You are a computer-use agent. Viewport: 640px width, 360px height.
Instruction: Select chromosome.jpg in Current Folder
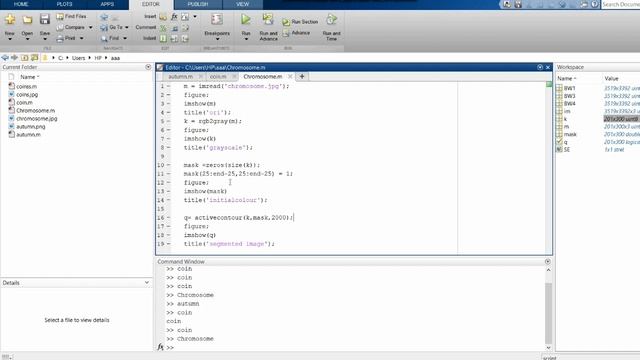37,119
